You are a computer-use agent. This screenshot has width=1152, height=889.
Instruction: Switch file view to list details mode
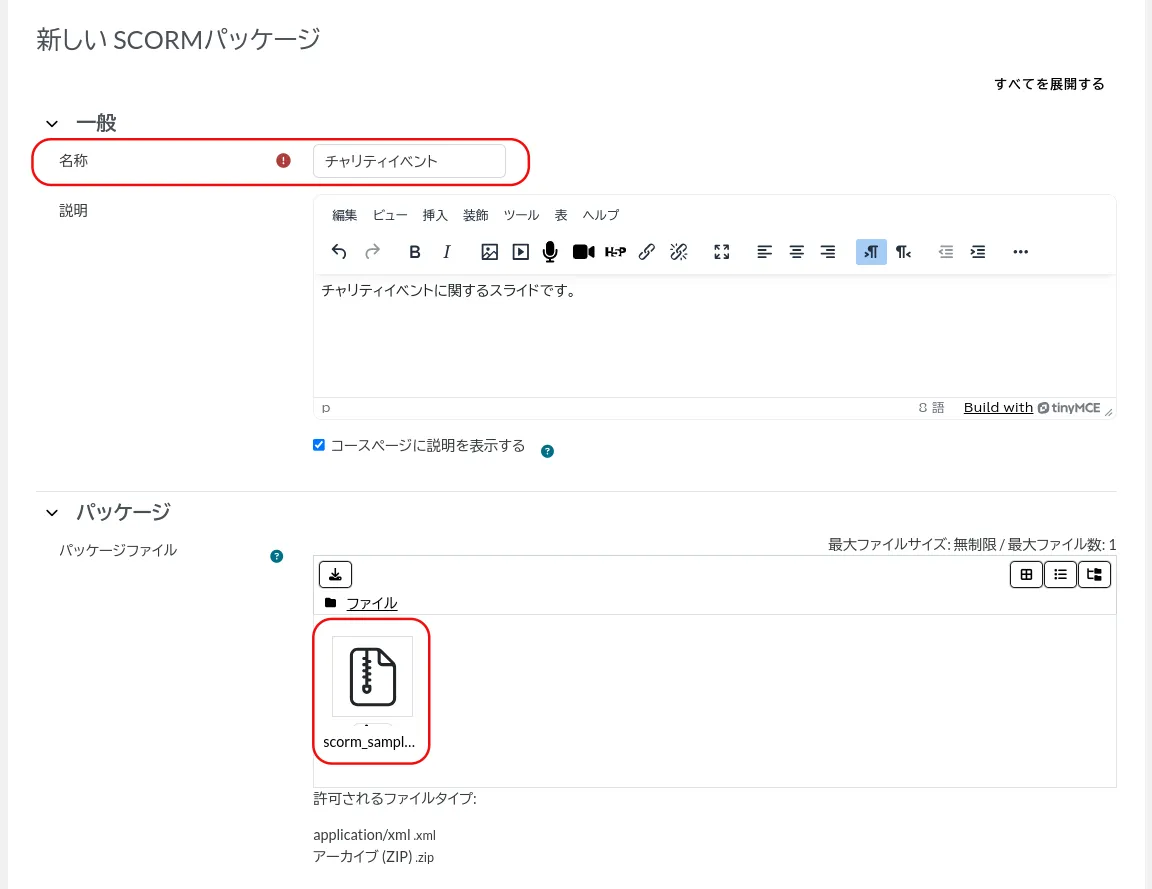(x=1060, y=574)
